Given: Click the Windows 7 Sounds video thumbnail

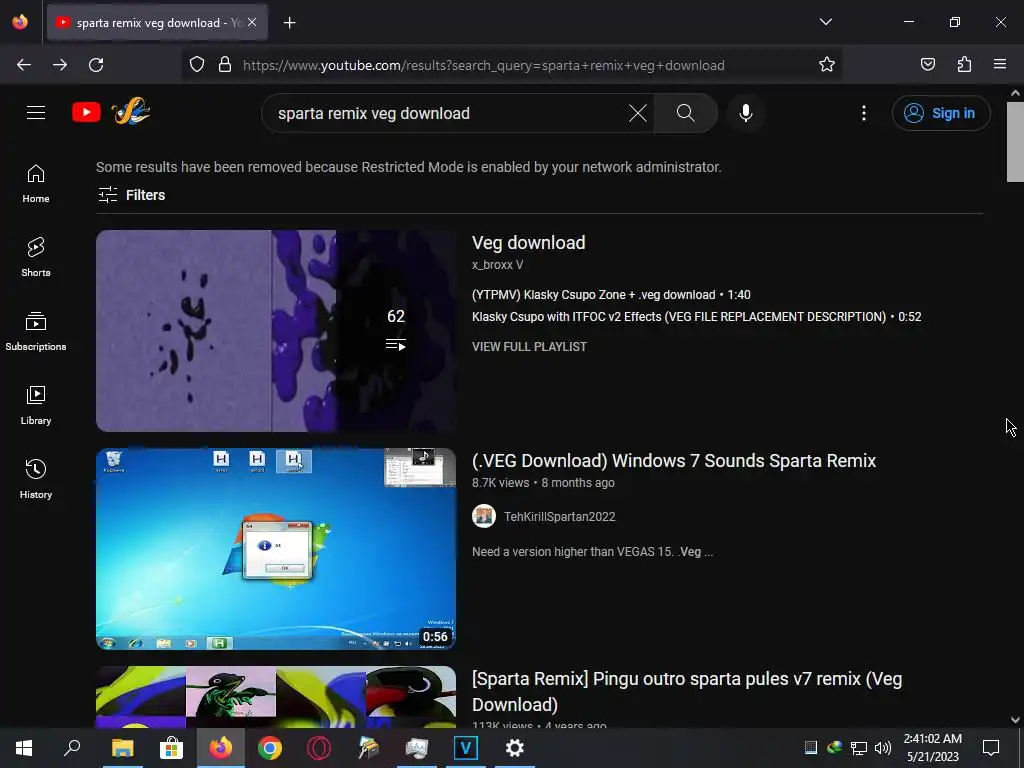Looking at the screenshot, I should pos(276,549).
